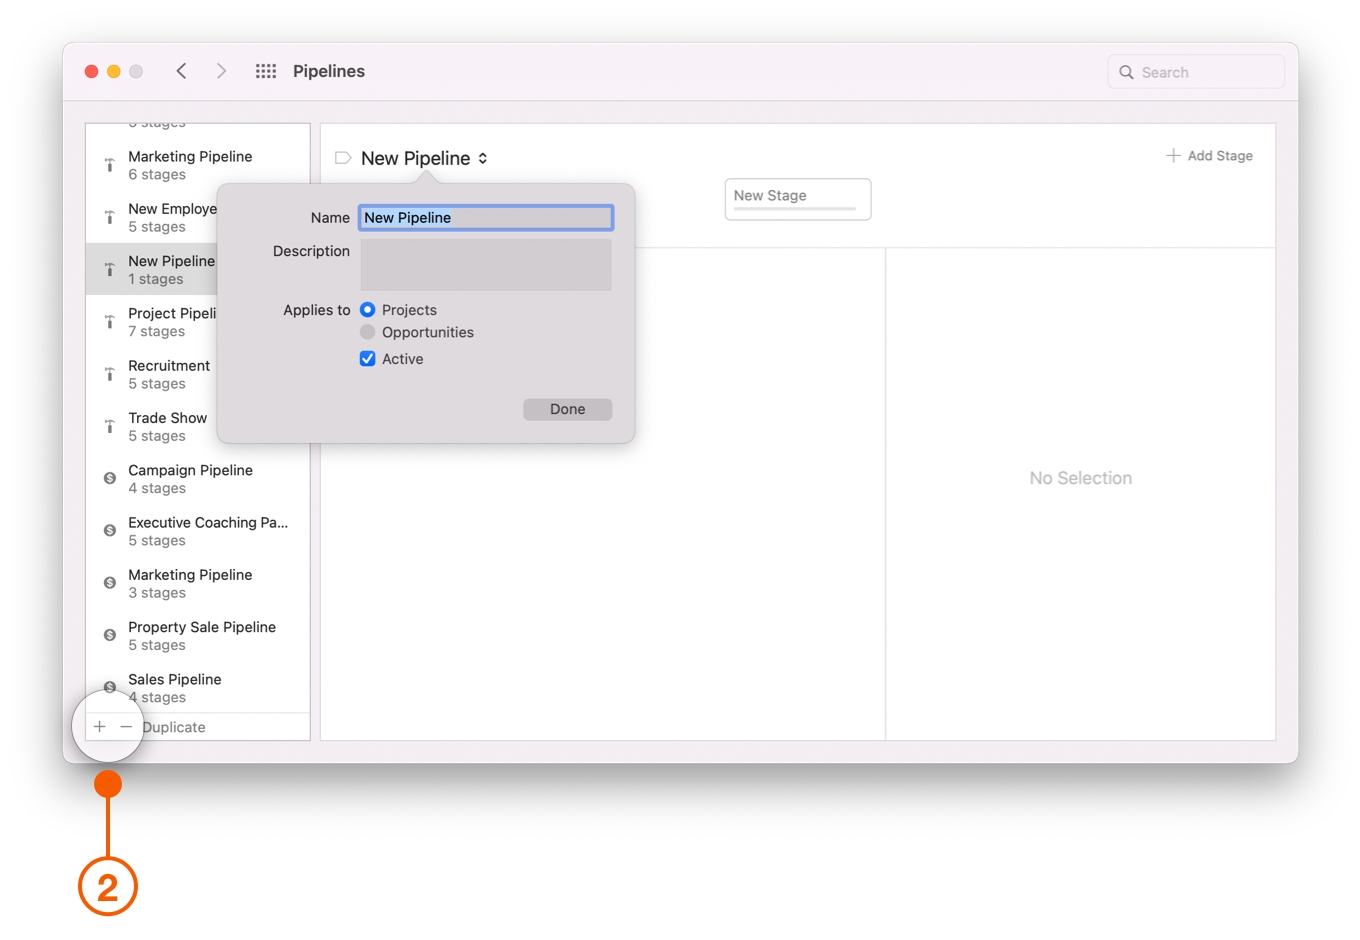Click the plus icon below the pipeline list
1360x940 pixels.
[x=99, y=726]
